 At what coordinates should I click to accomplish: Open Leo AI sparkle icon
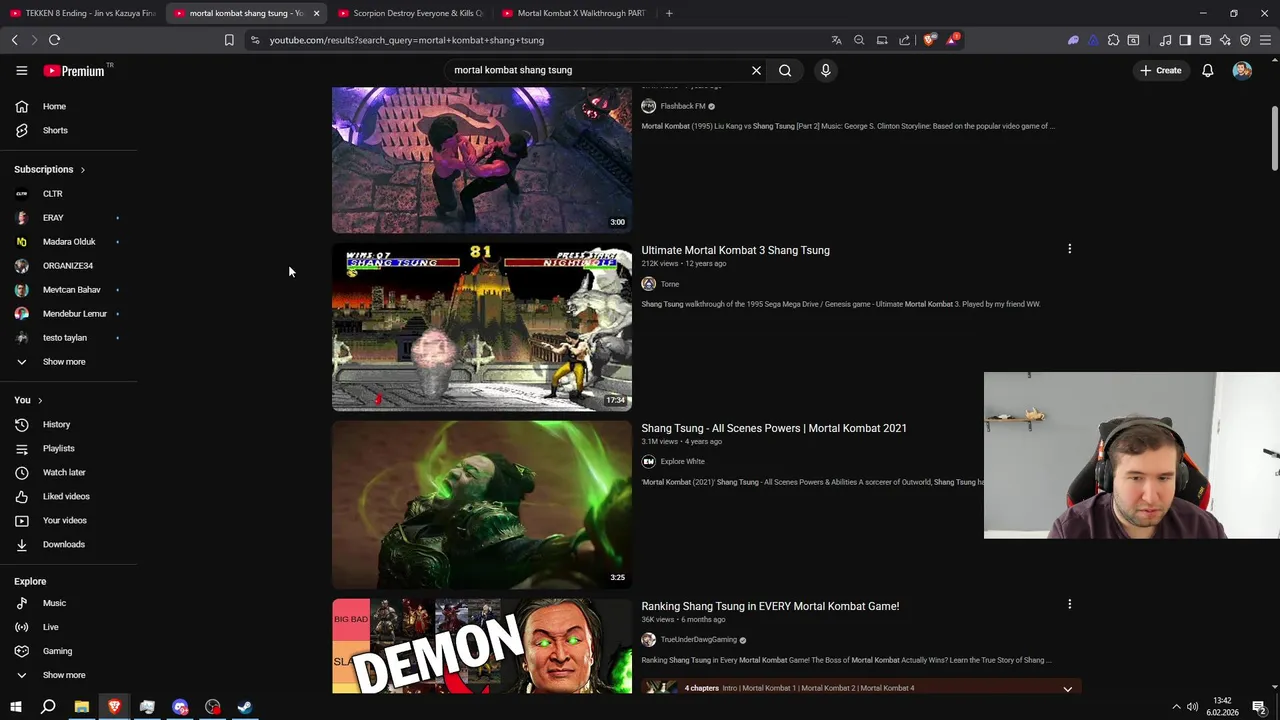[1225, 40]
